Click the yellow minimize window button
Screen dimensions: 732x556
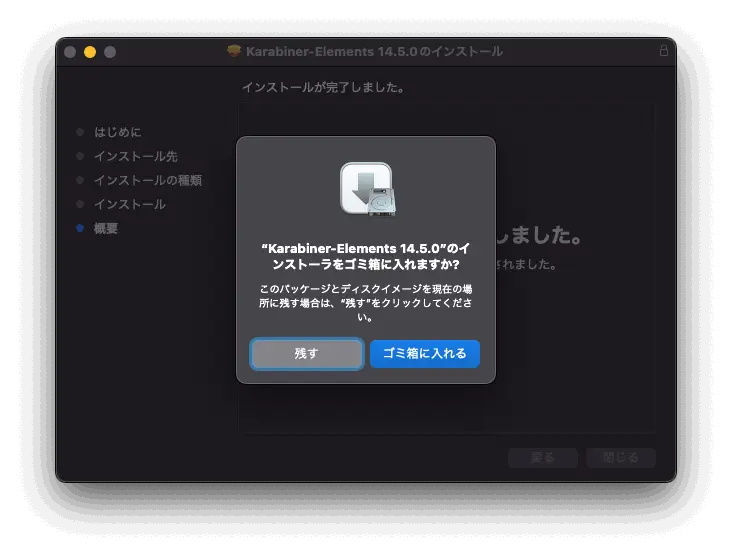pos(90,52)
